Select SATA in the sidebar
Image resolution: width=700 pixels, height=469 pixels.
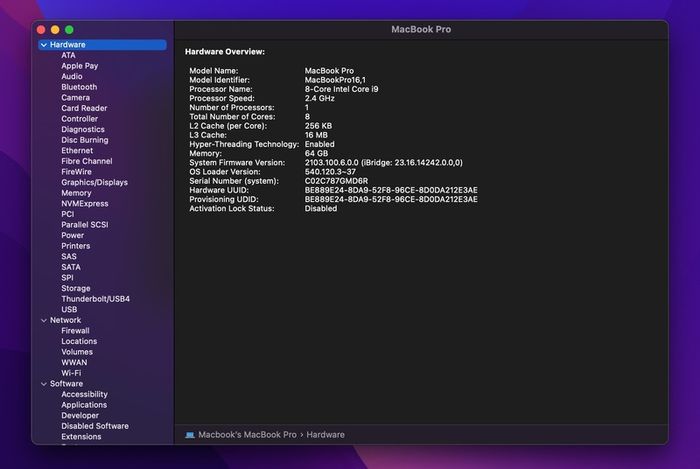tap(71, 267)
